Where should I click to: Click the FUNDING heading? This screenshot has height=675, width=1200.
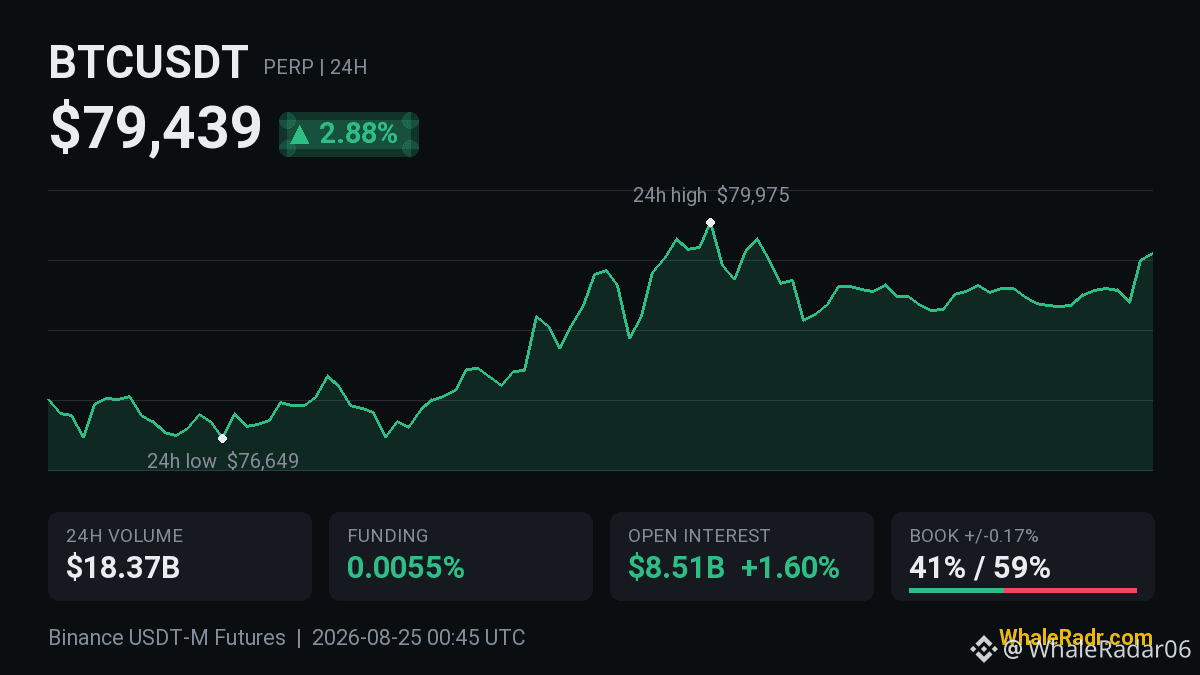tap(388, 537)
